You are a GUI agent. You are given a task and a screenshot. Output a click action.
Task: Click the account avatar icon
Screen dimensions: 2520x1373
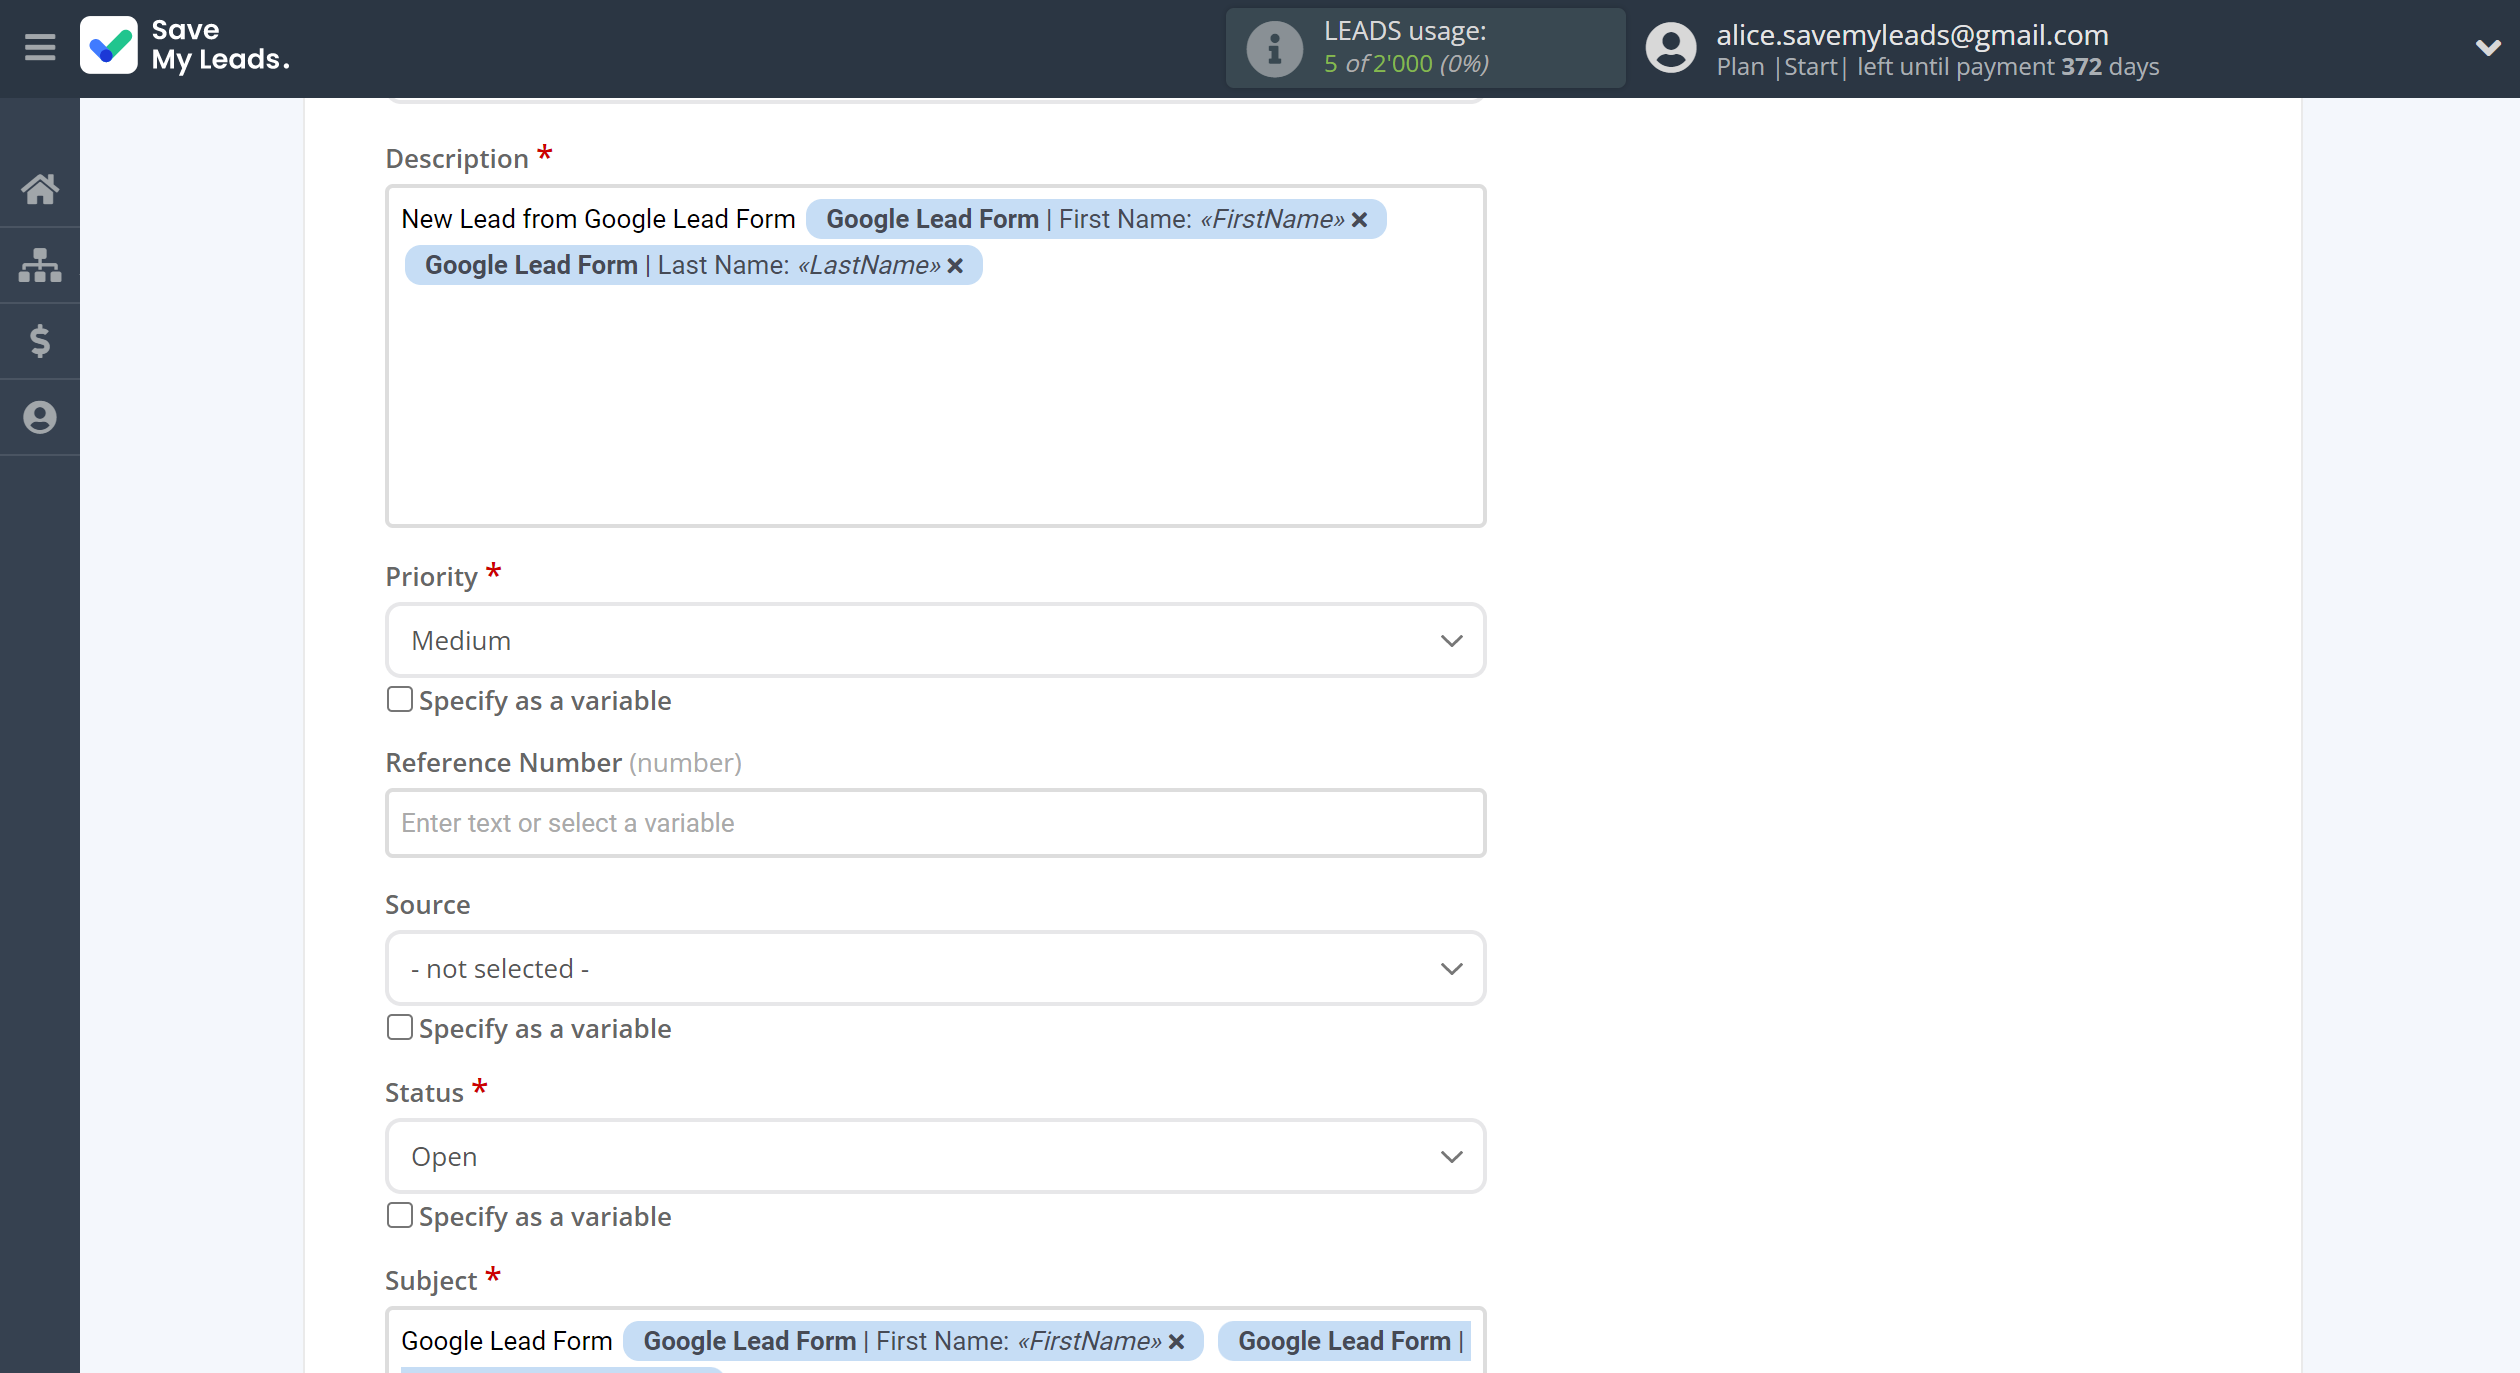coord(1671,48)
